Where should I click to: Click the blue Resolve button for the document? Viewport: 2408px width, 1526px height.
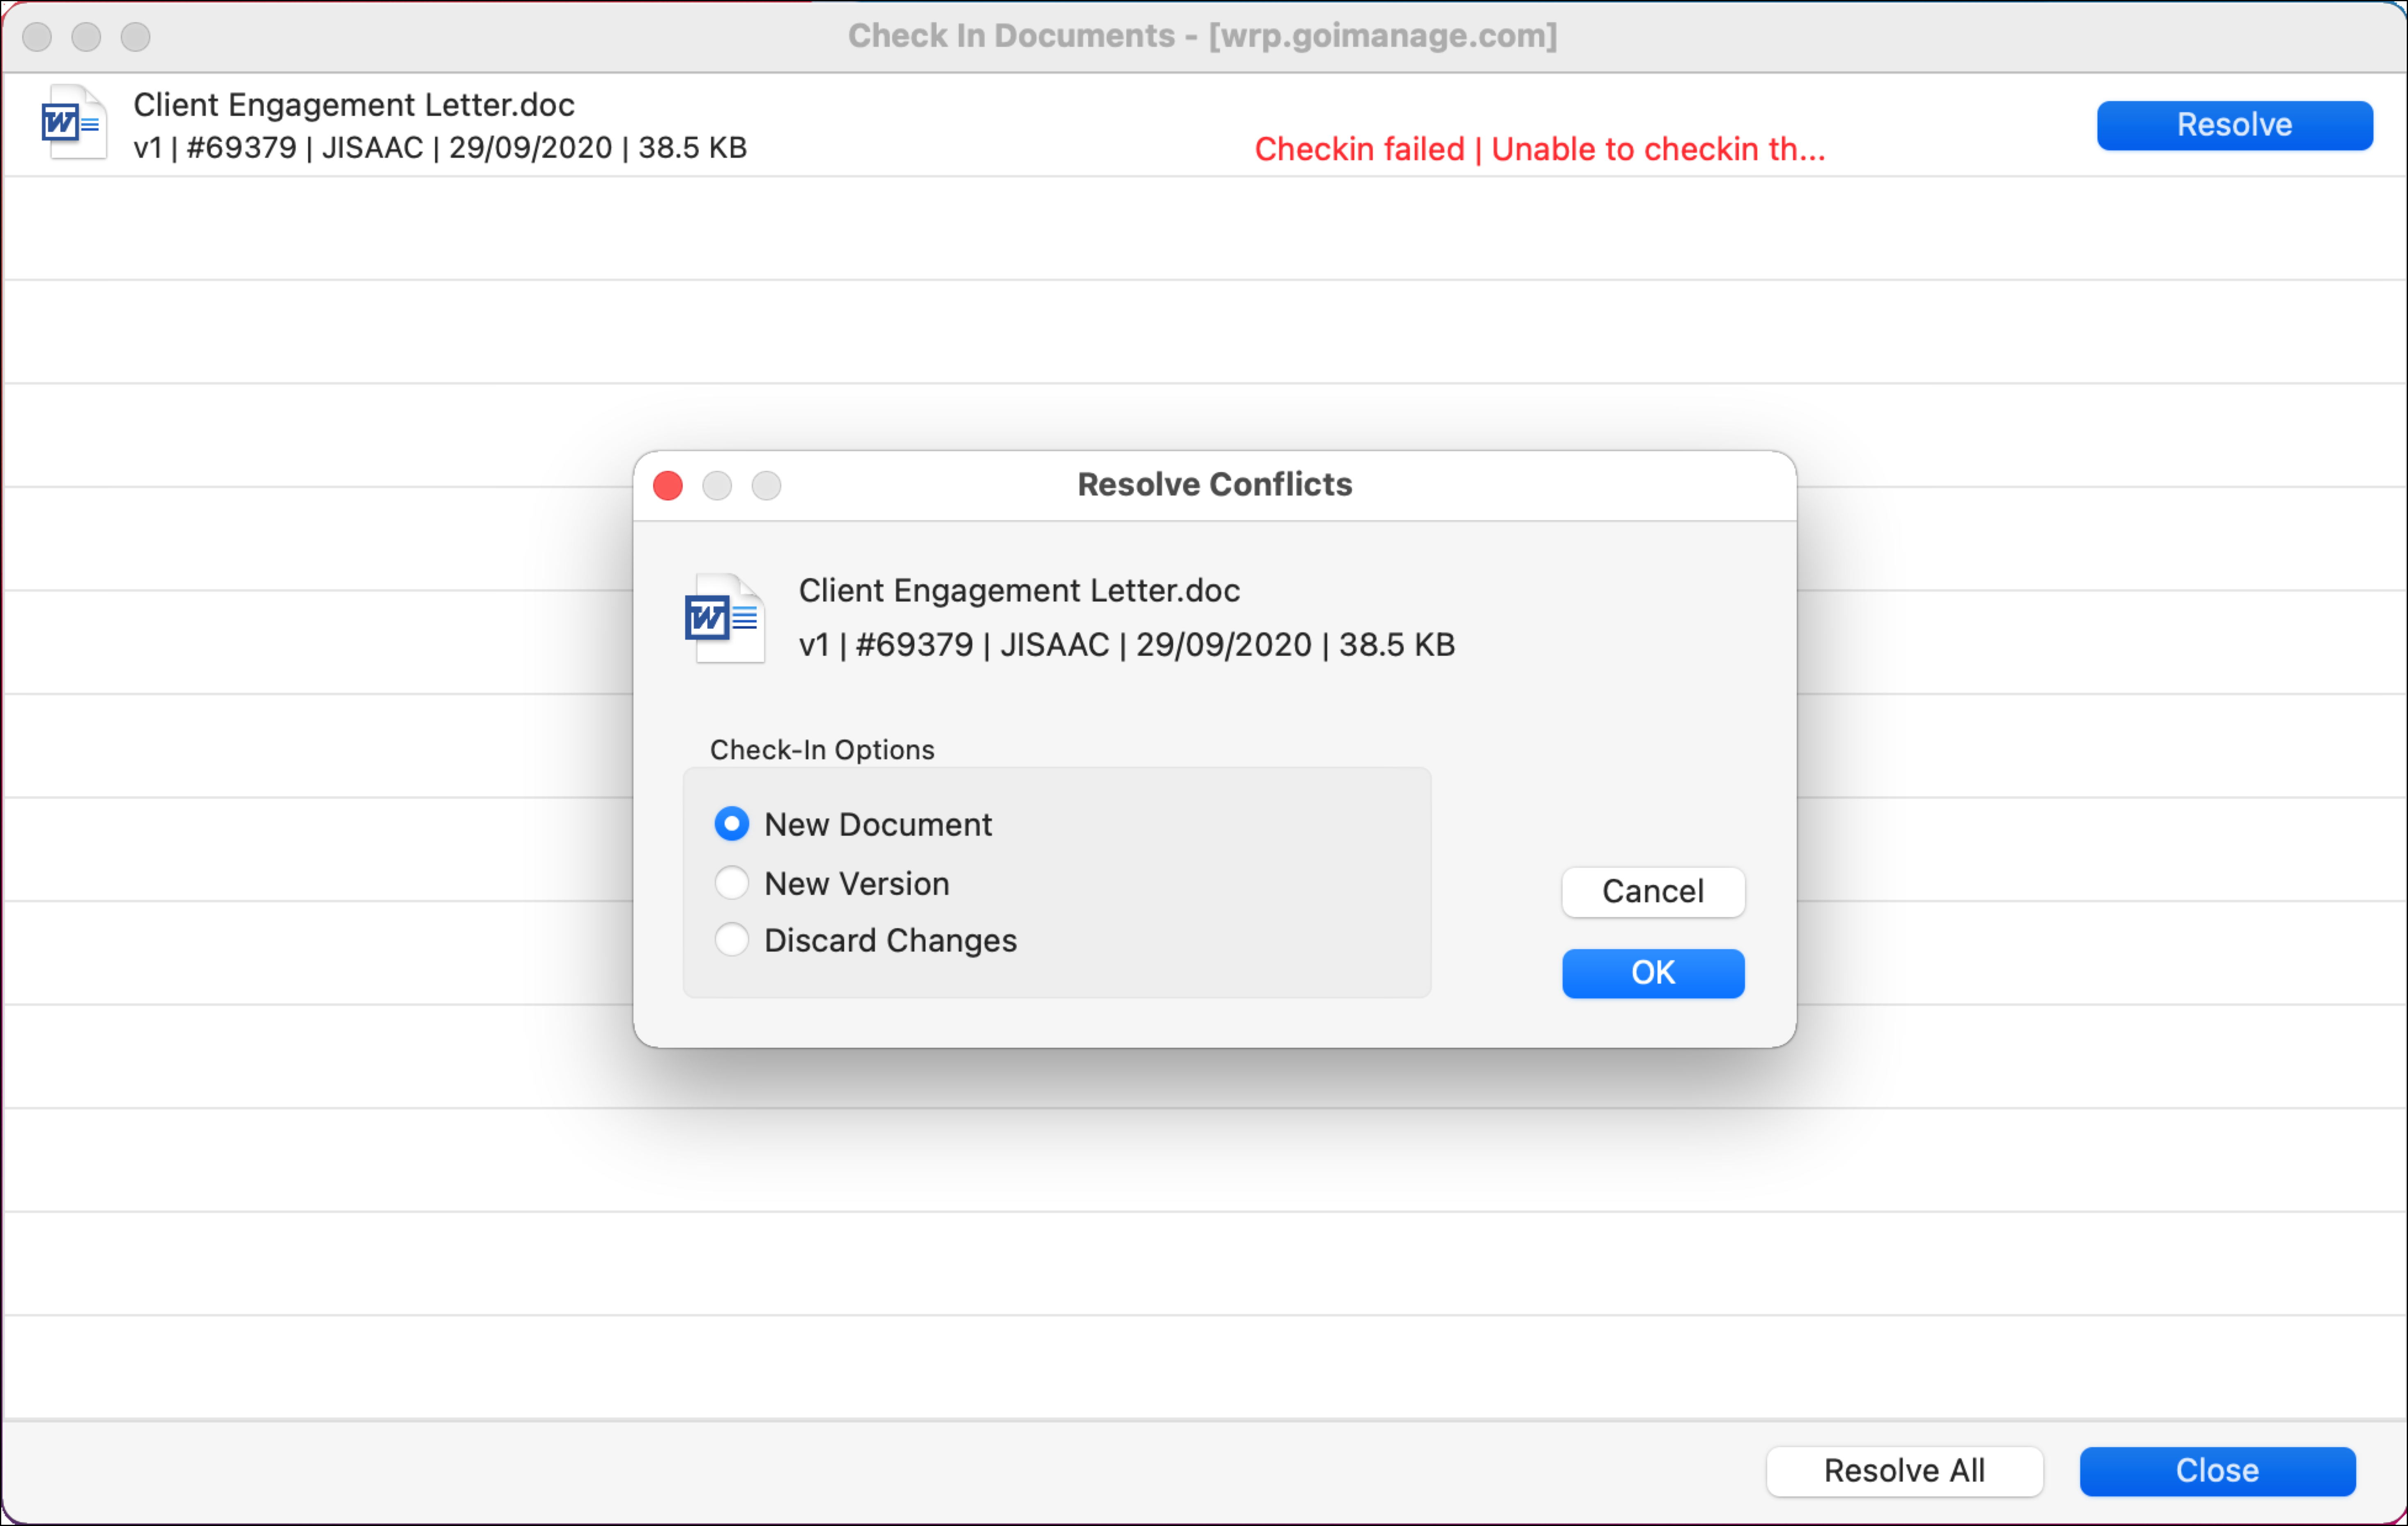pyautogui.click(x=2233, y=125)
